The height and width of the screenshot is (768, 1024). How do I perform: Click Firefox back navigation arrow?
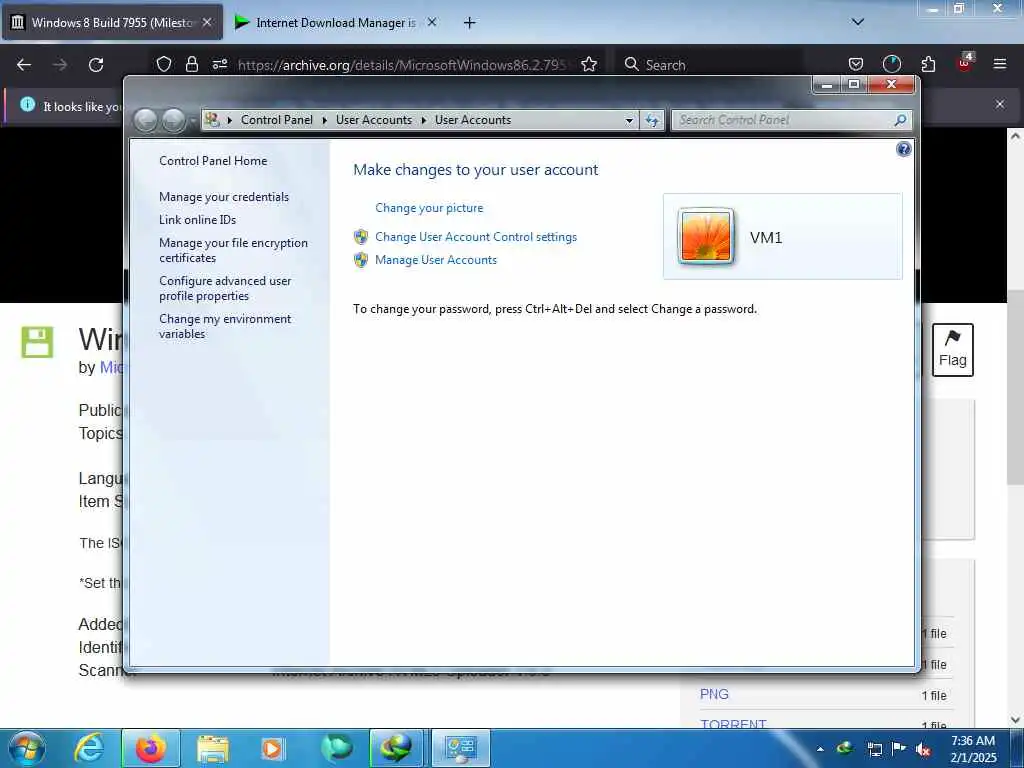pos(24,65)
